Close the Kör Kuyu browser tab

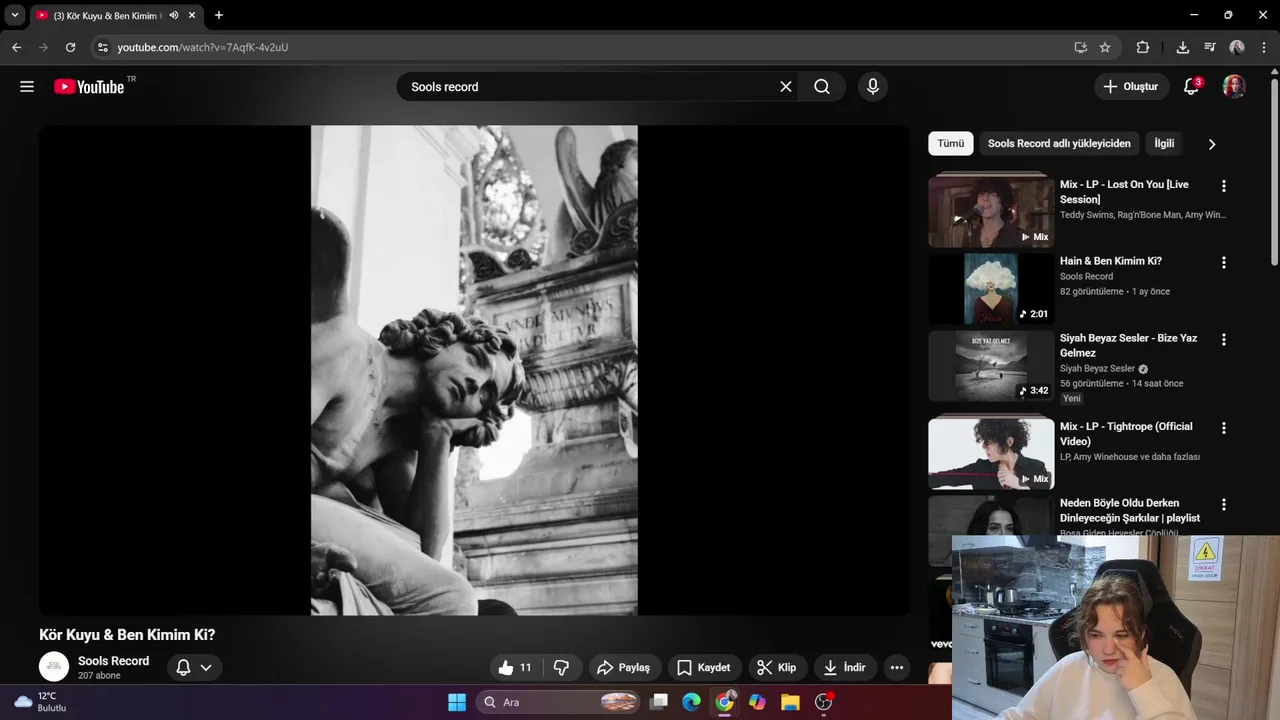tap(192, 15)
